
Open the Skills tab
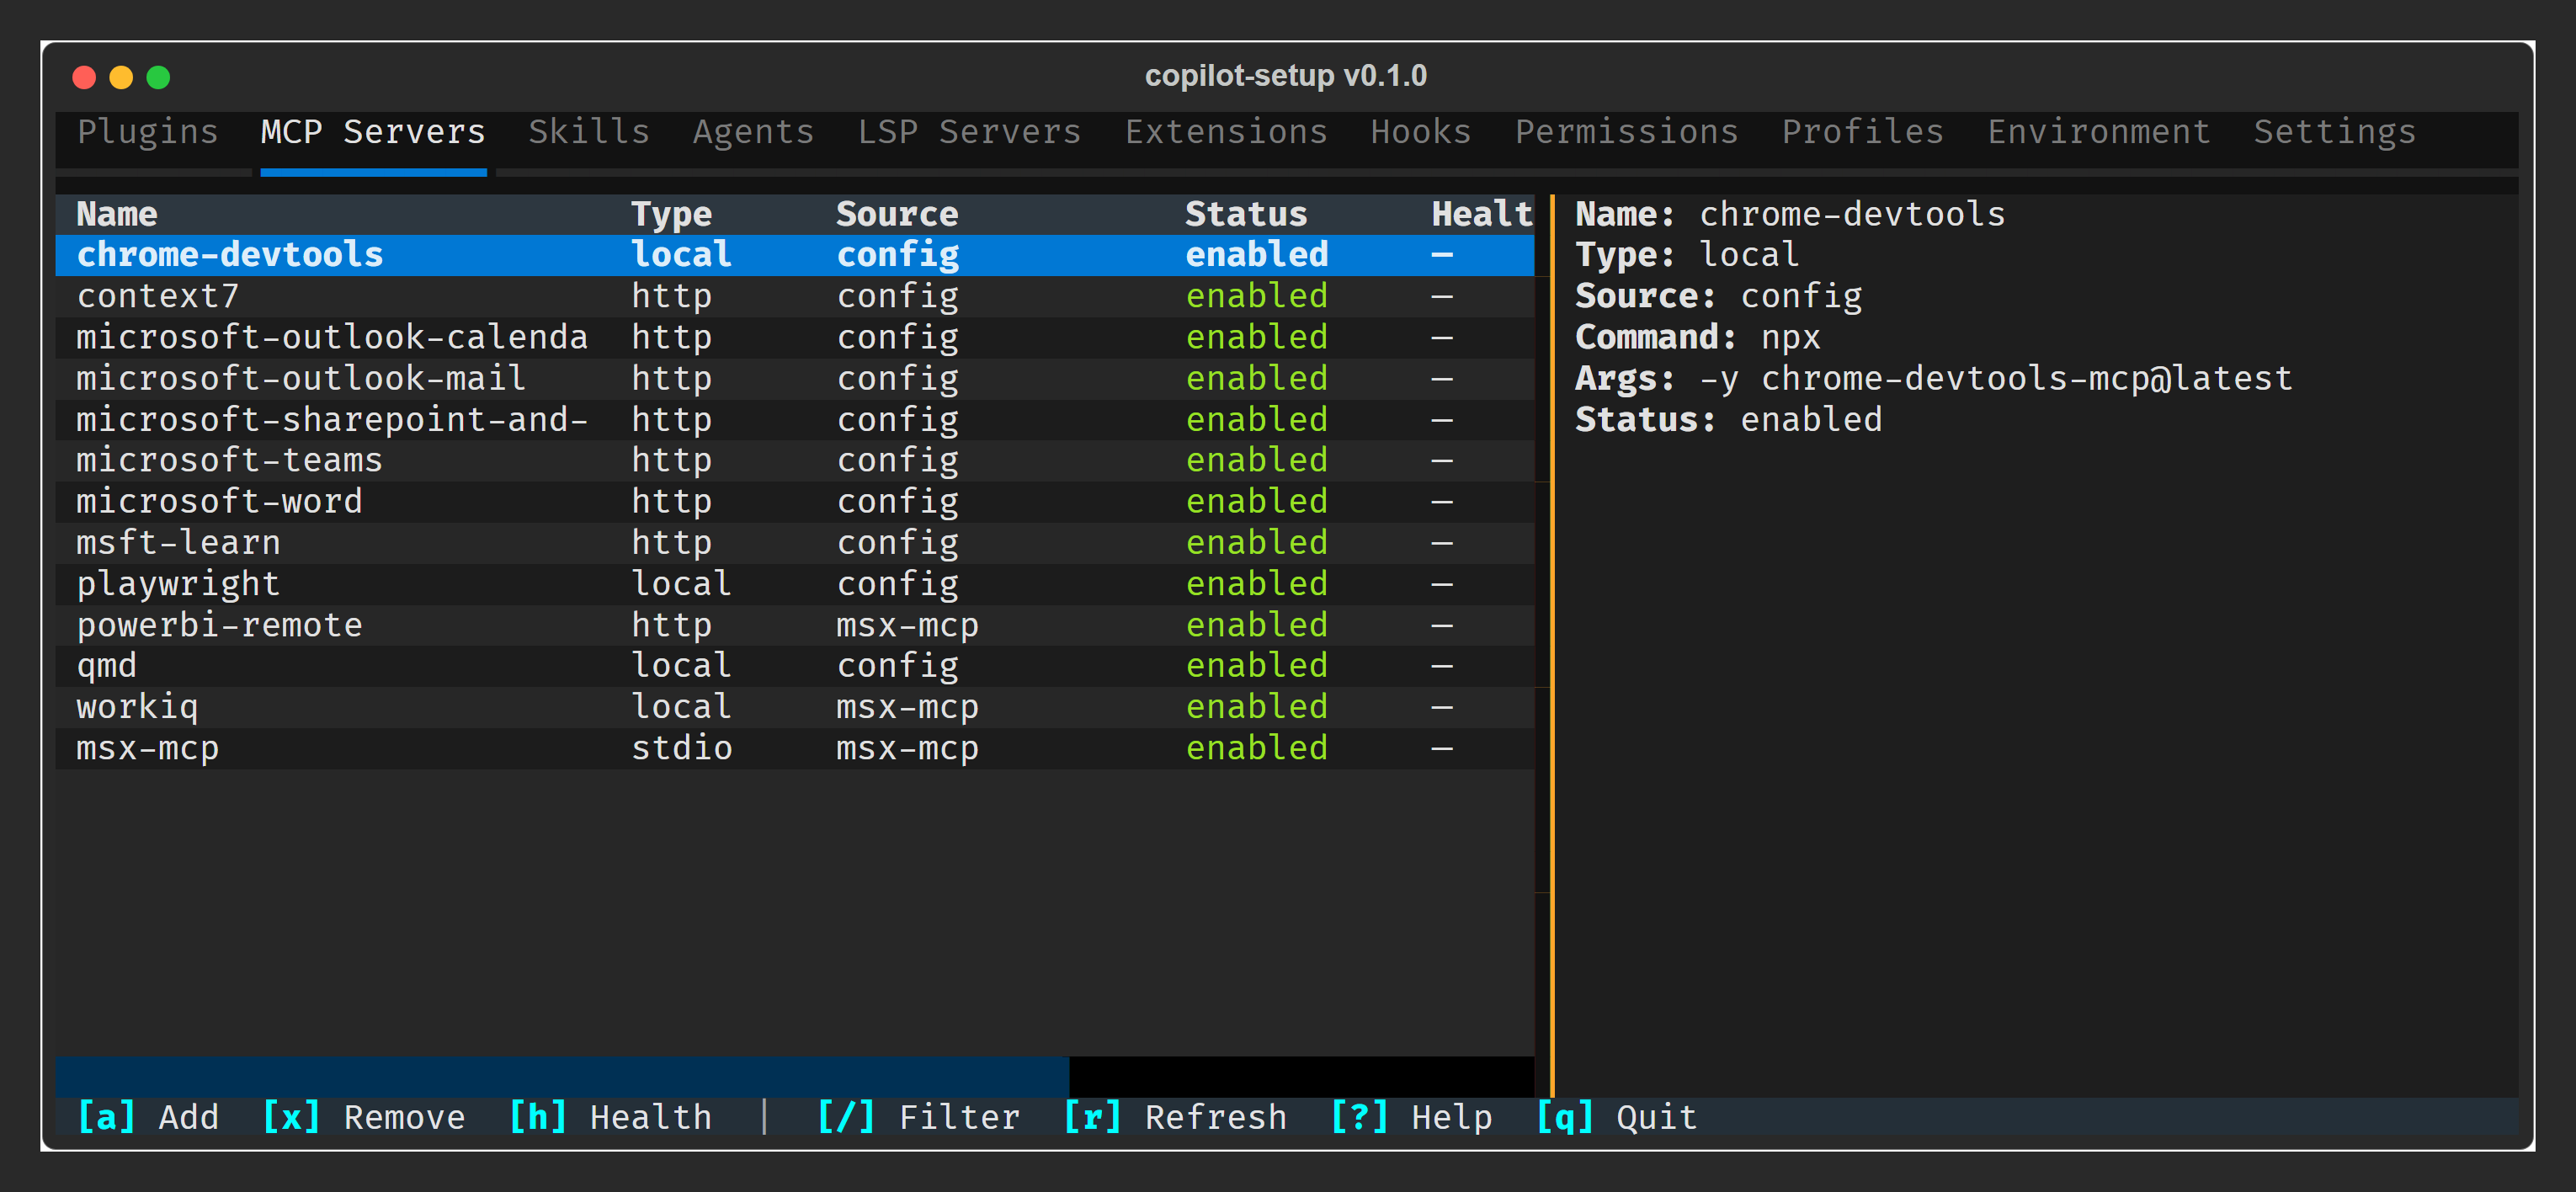point(589,132)
